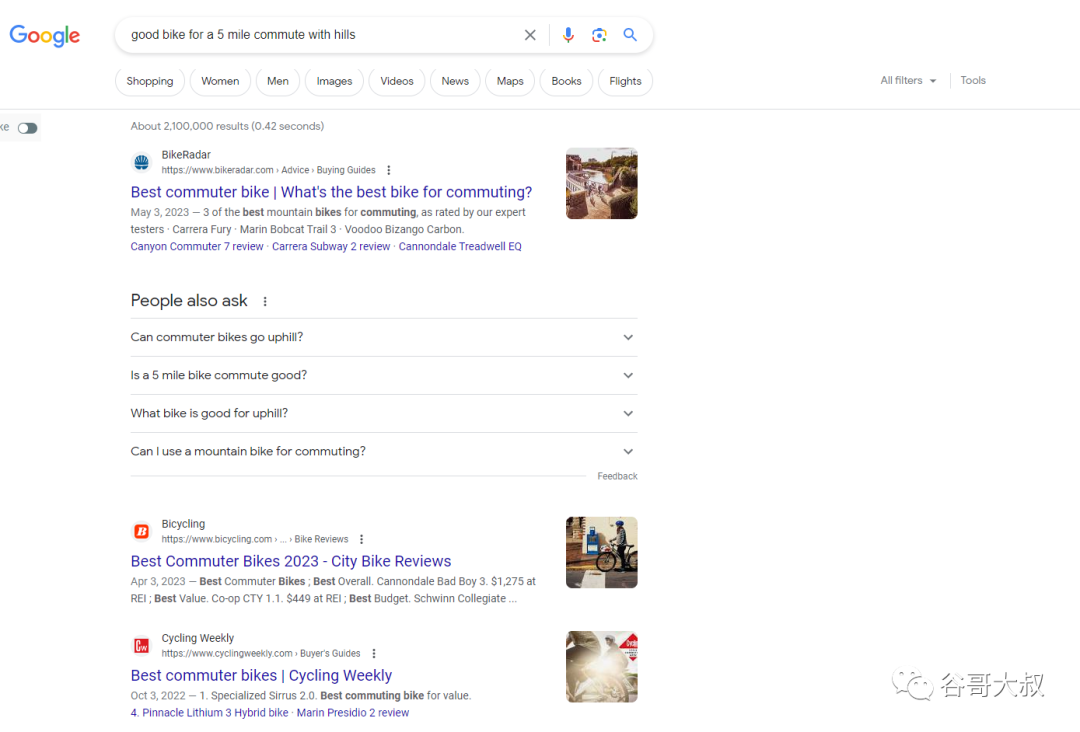Click the BikeRadar site name
This screenshot has height=732, width=1080.
coord(186,155)
